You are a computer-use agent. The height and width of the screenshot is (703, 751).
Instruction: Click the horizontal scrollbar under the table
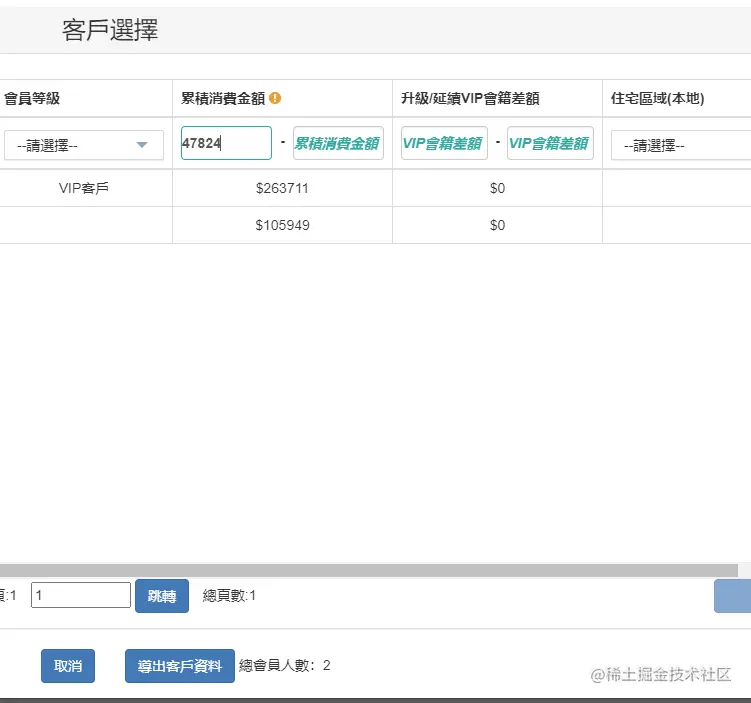pos(369,570)
